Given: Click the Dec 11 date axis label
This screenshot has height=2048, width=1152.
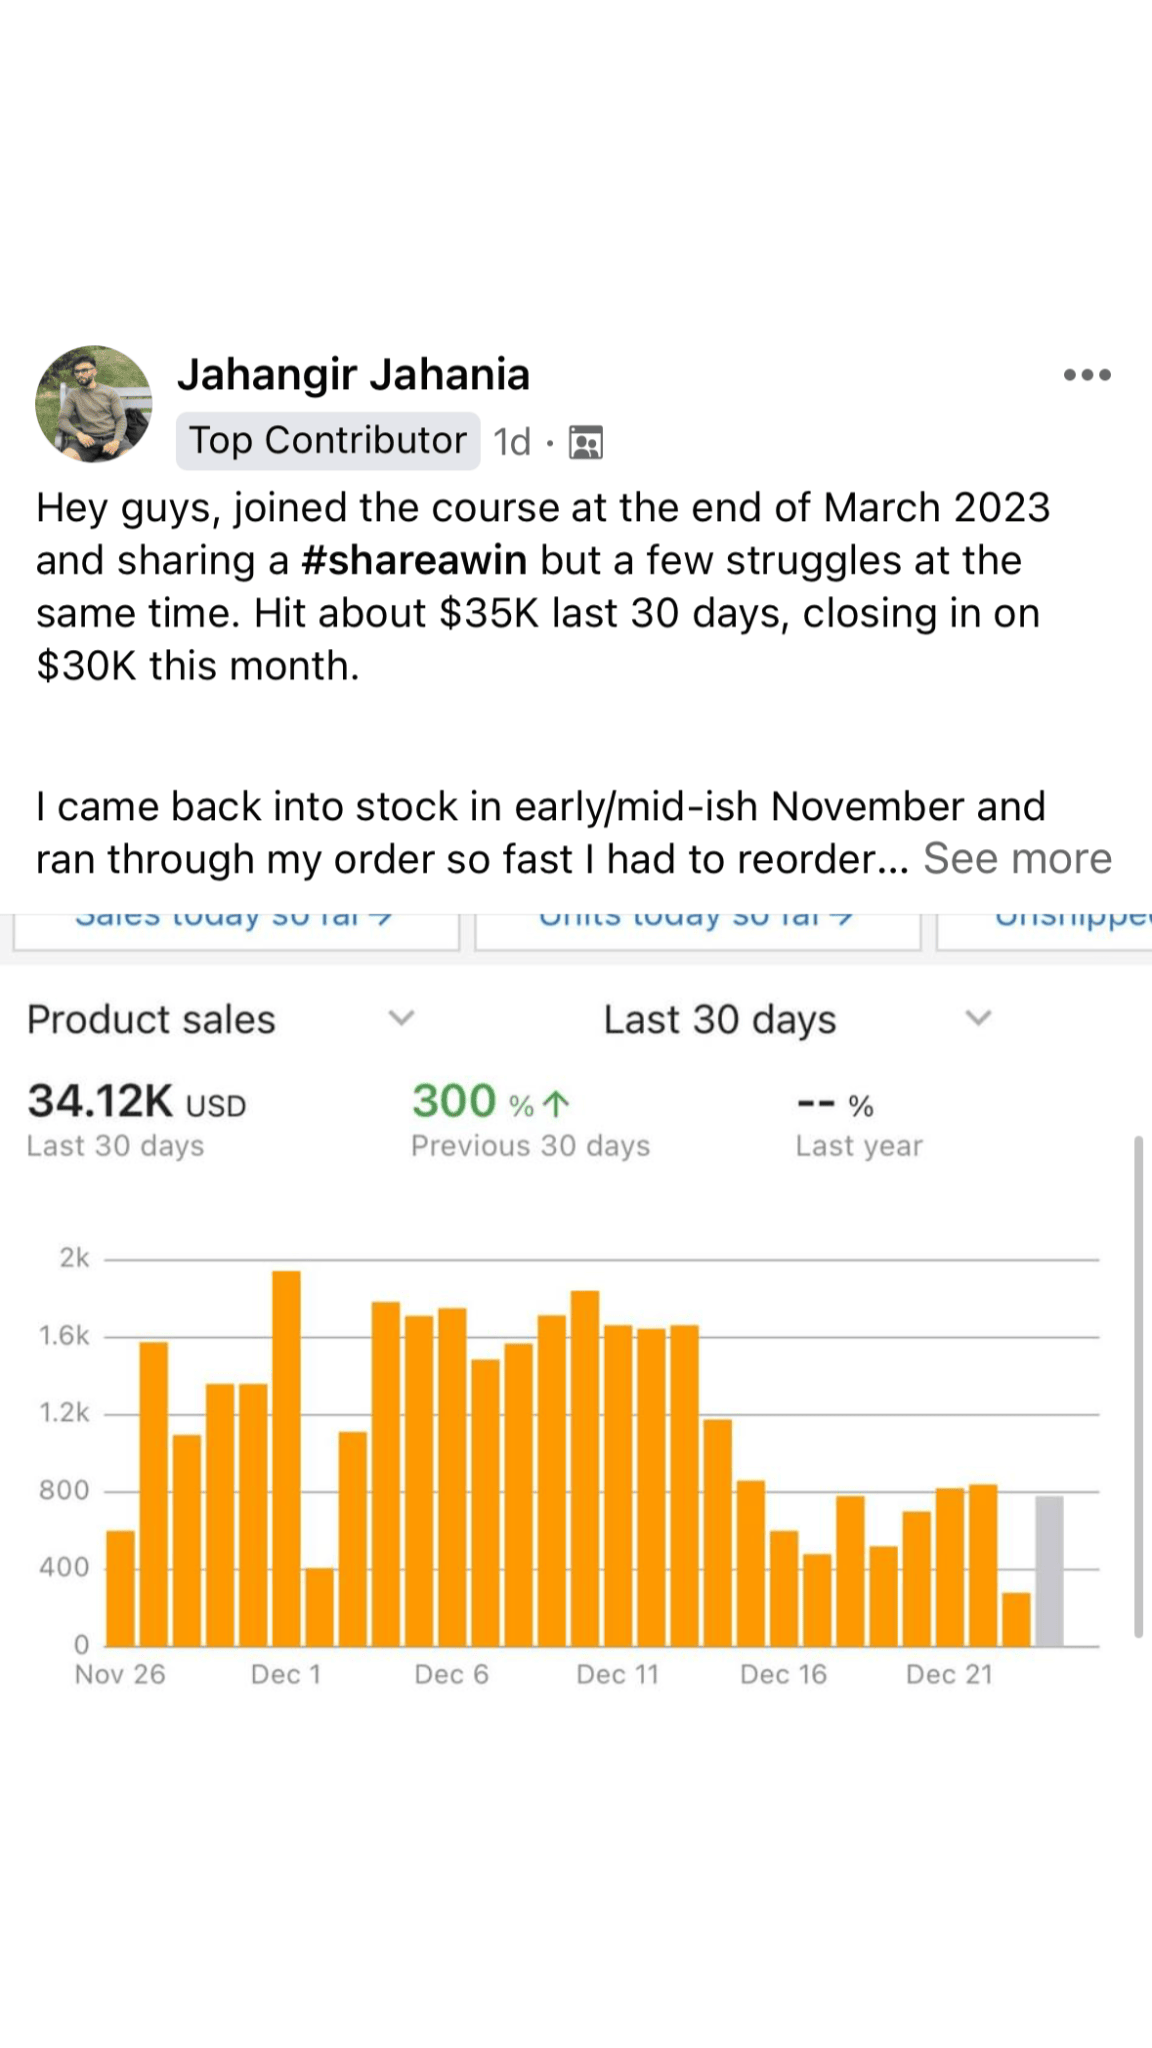Looking at the screenshot, I should coord(617,1675).
